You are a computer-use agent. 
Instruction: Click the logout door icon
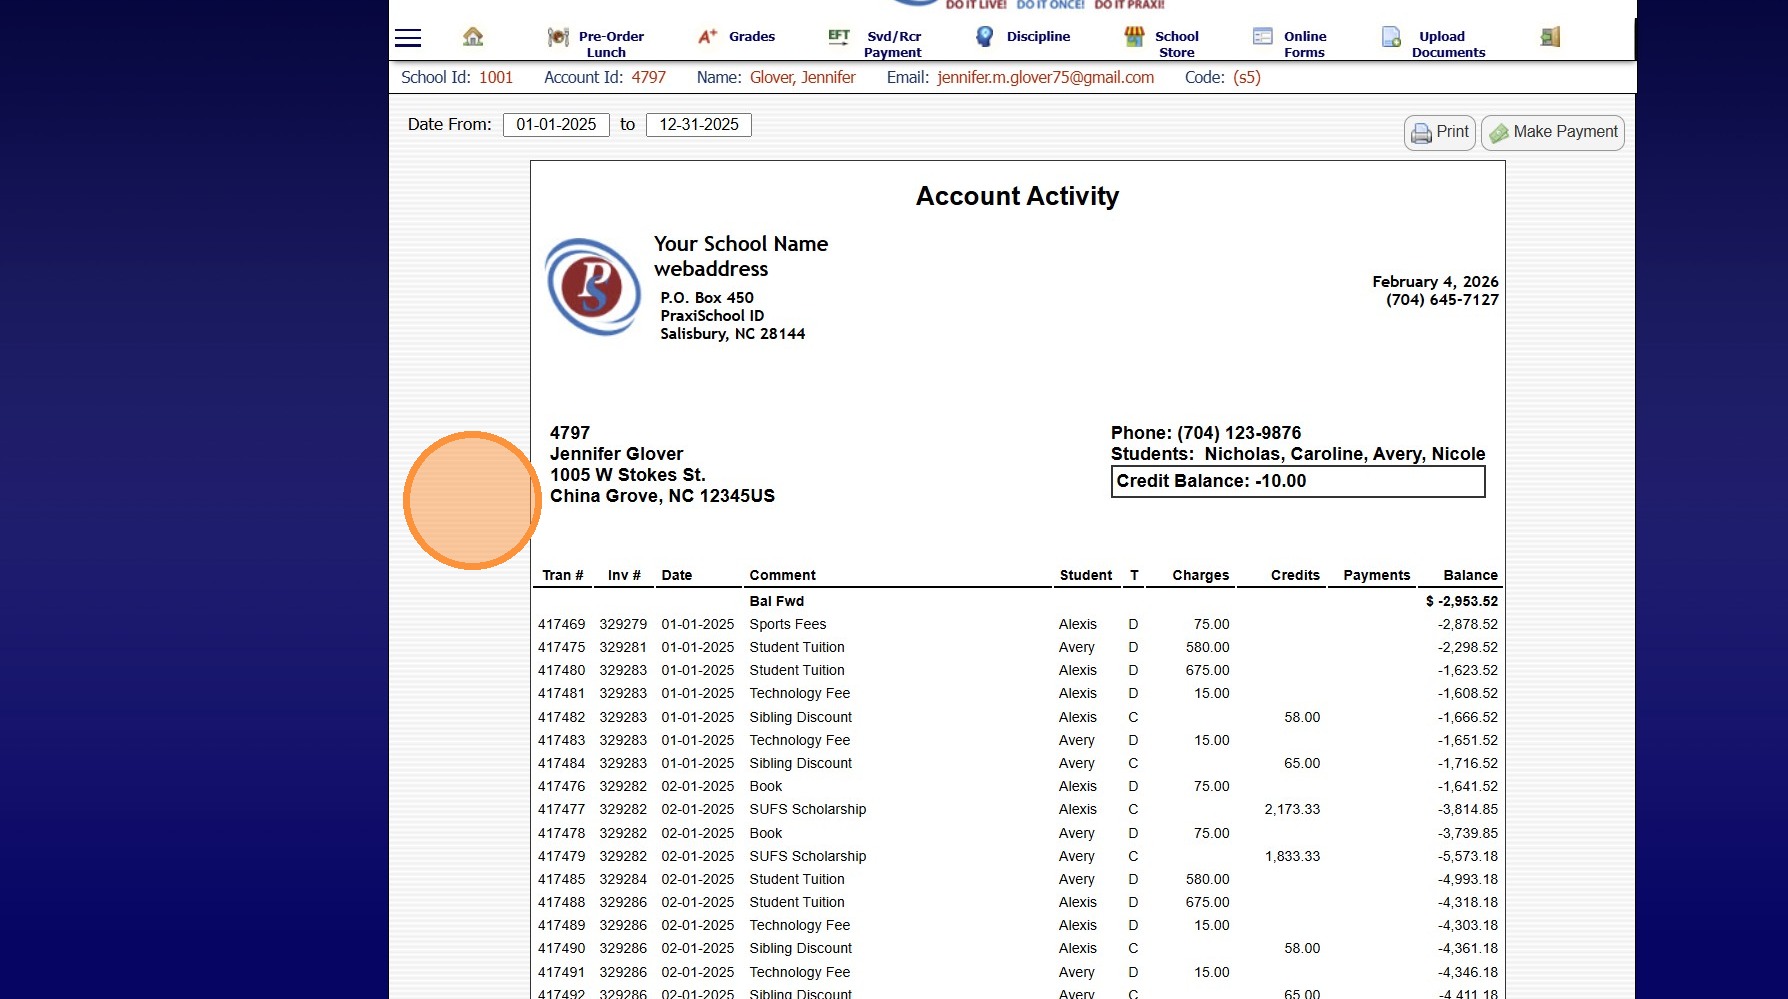click(x=1550, y=37)
